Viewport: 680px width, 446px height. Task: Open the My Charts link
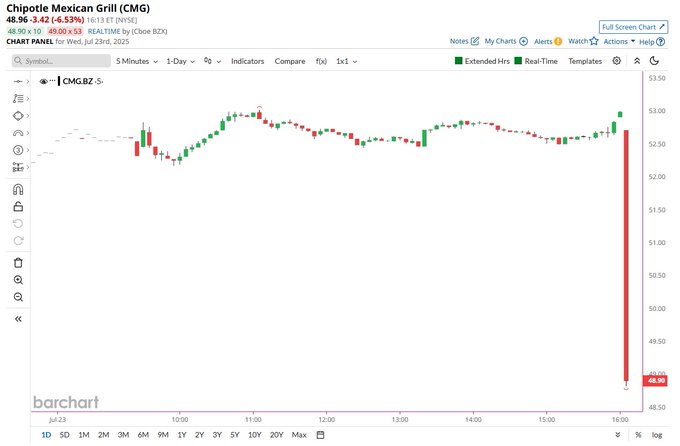pos(506,41)
